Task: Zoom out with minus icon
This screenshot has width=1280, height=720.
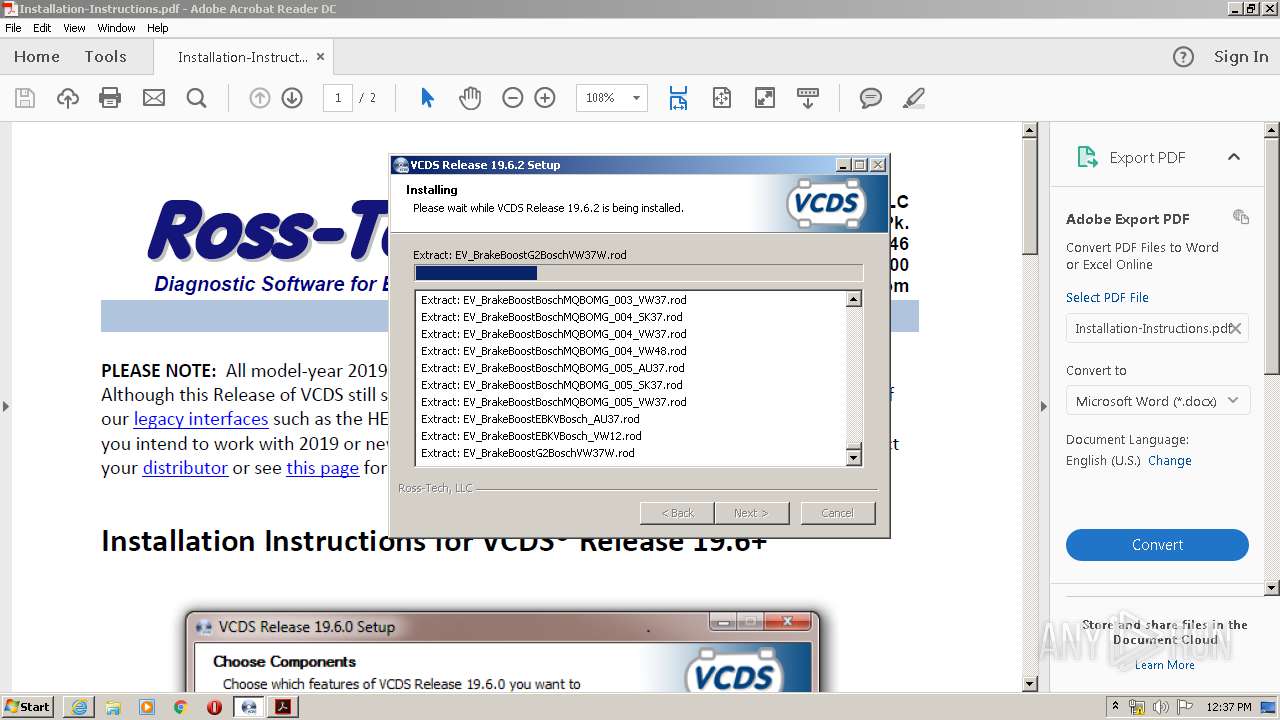Action: tap(513, 98)
